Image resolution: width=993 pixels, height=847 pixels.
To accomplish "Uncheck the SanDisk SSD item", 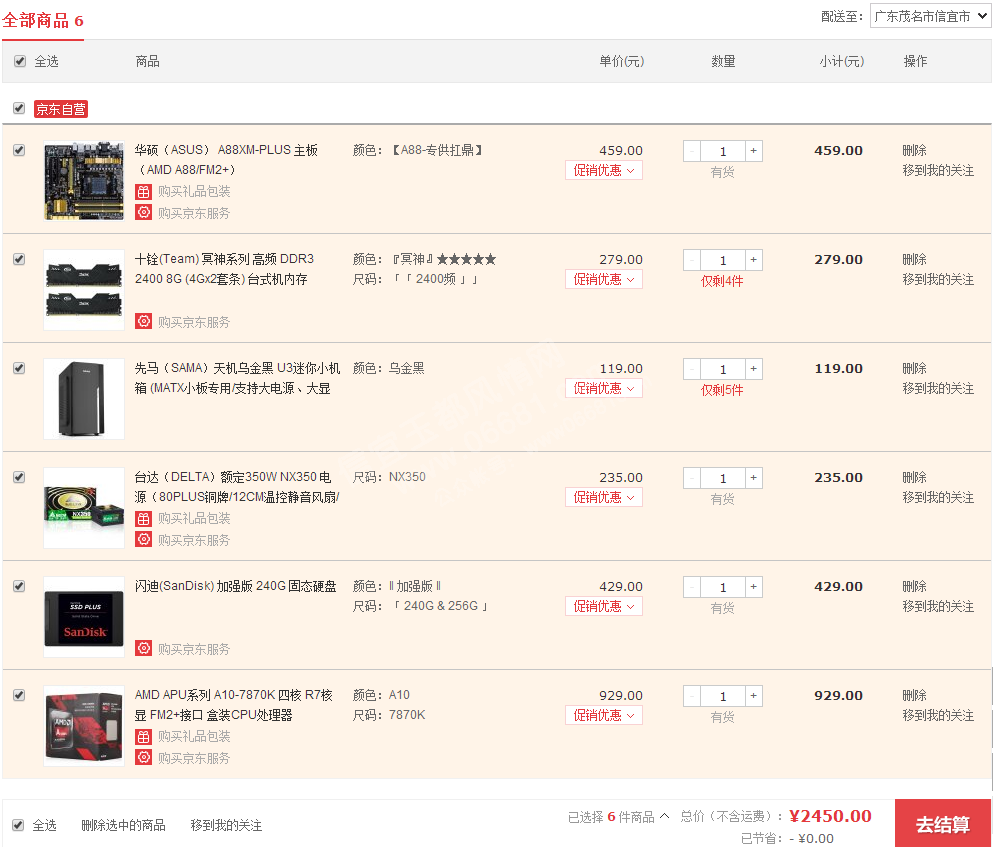I will point(19,586).
